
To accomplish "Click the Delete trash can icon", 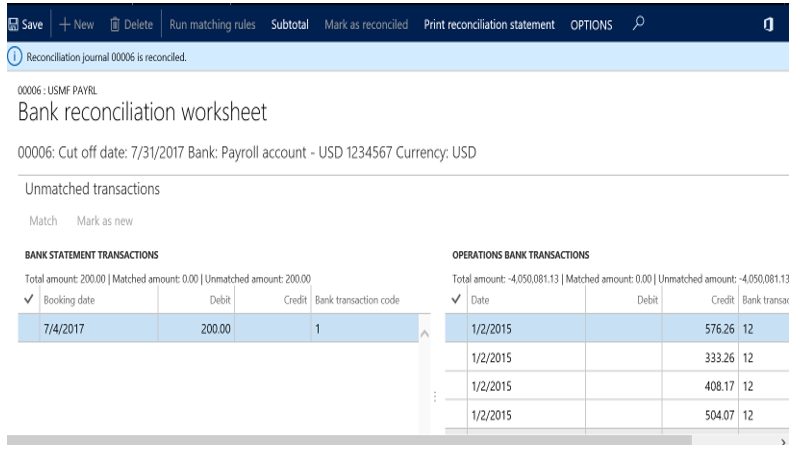I will click(x=115, y=24).
